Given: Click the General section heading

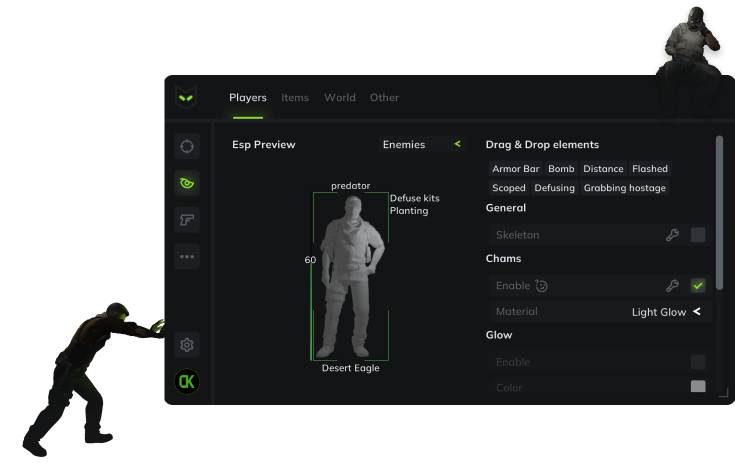Looking at the screenshot, I should pos(506,208).
